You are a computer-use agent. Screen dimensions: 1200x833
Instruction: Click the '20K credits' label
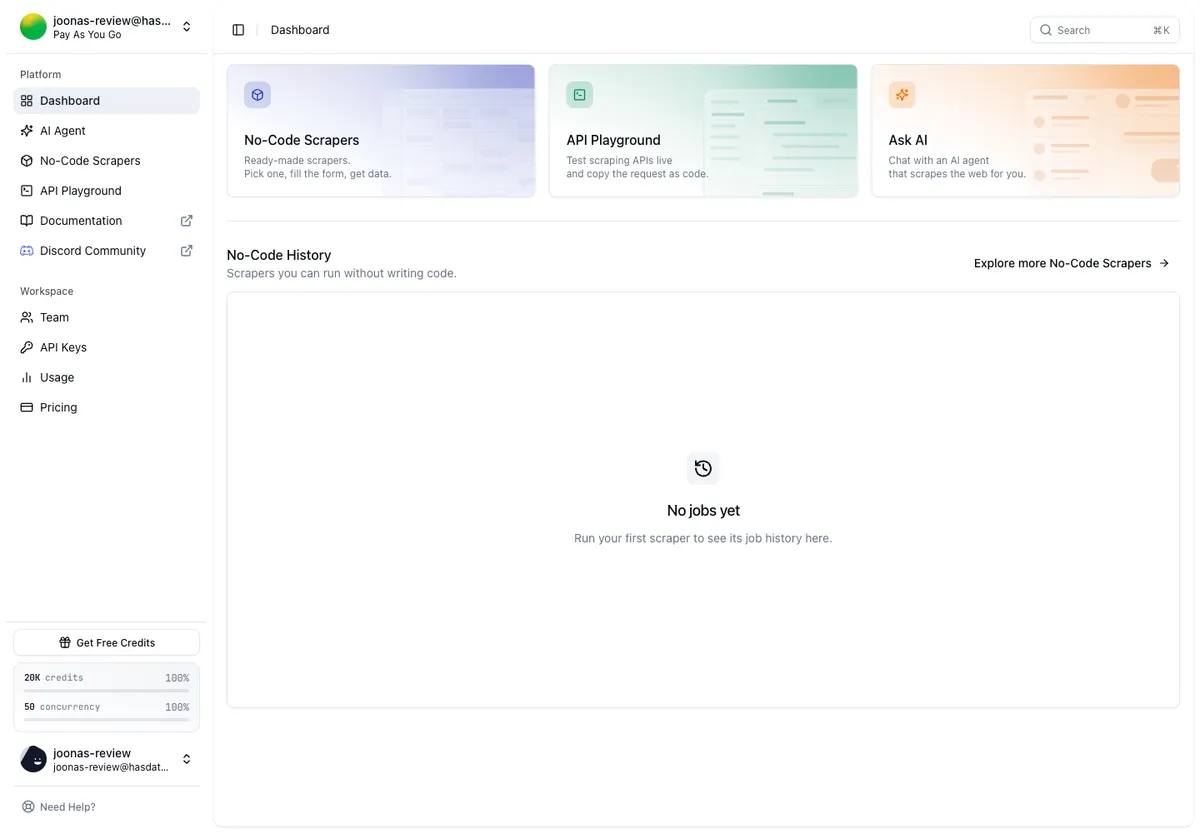pos(54,678)
